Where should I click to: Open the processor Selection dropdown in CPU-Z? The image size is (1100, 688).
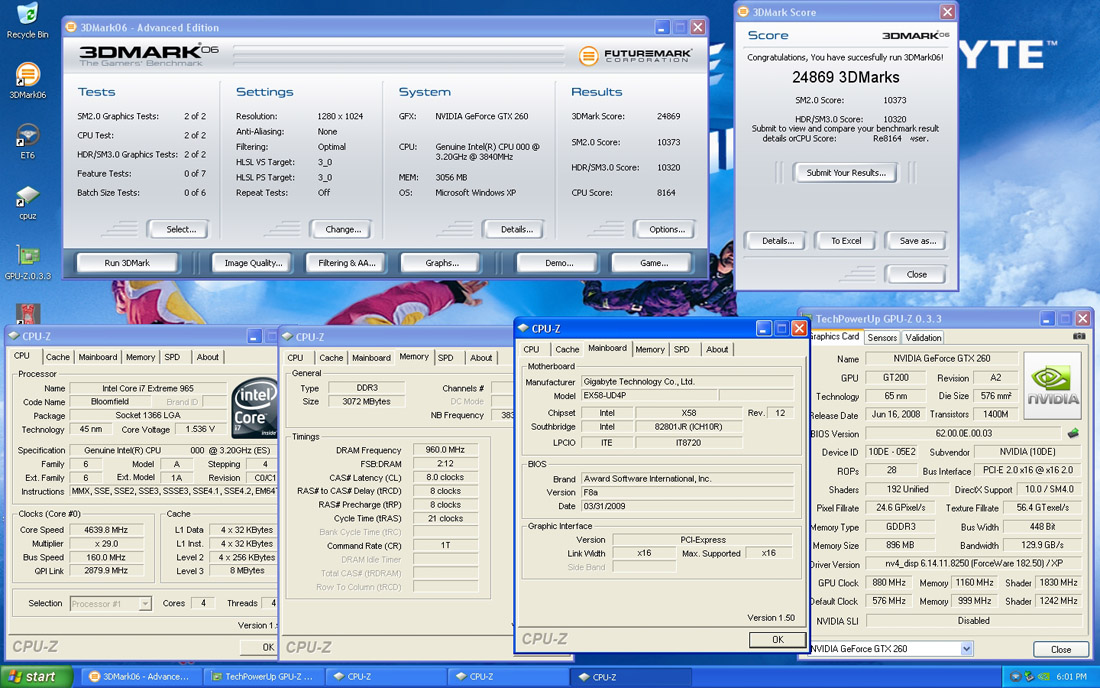tap(110, 603)
